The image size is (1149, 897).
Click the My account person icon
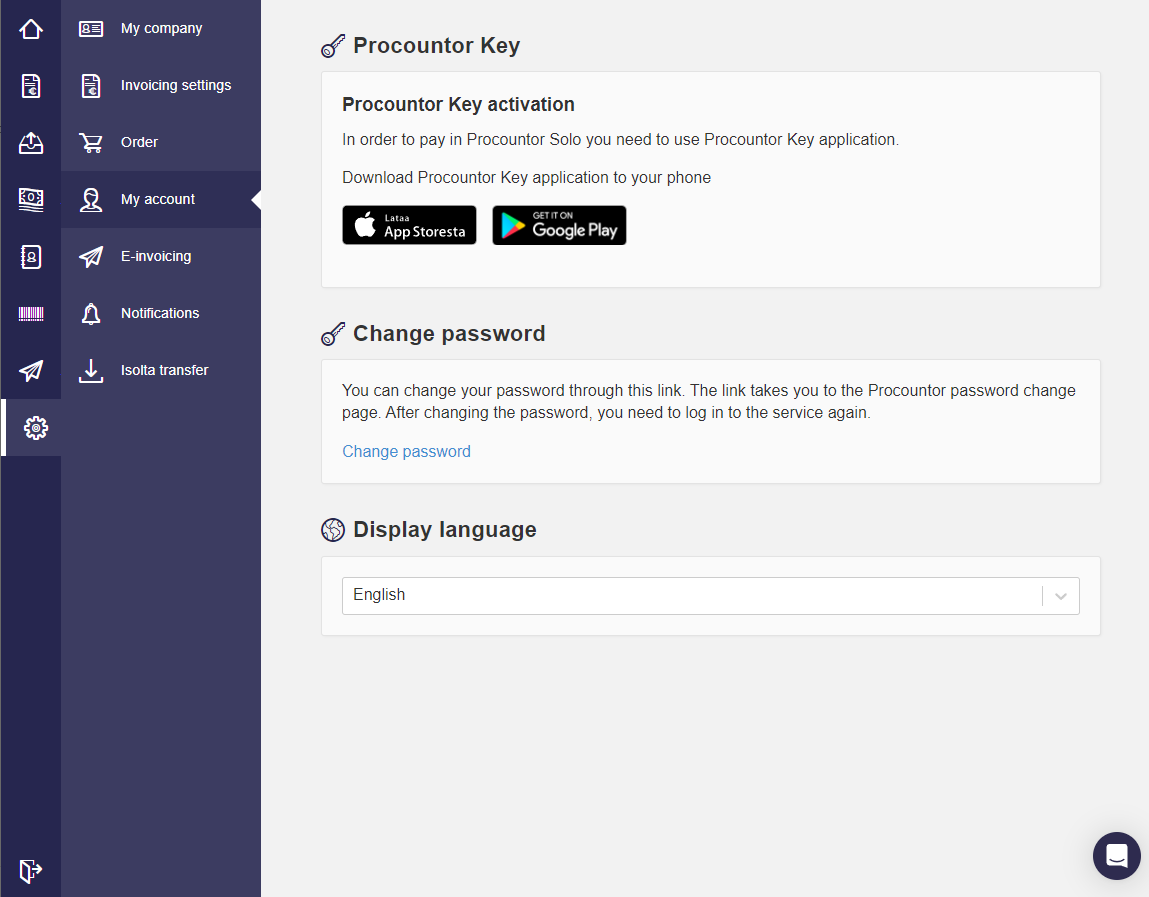(91, 199)
